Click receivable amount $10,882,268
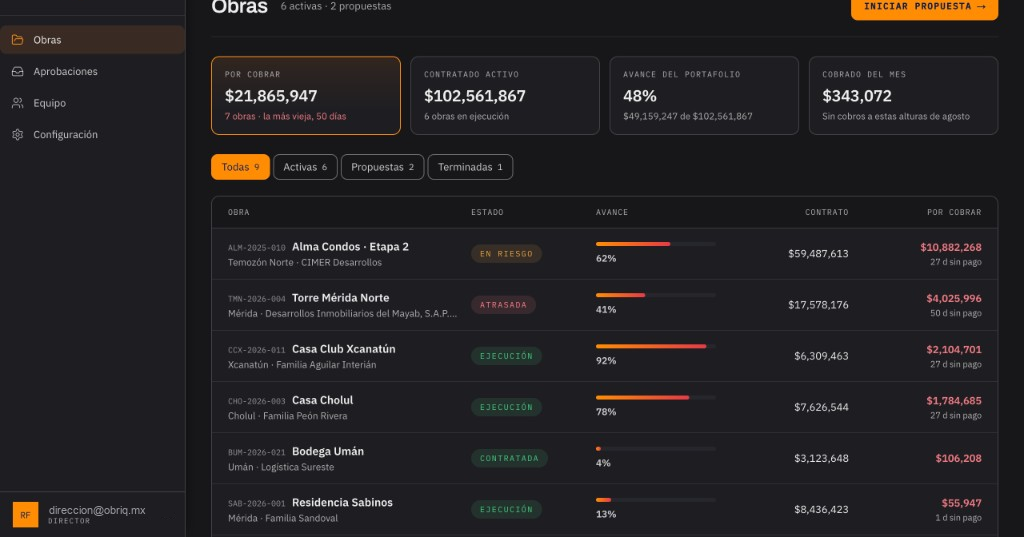This screenshot has height=537, width=1024. click(951, 248)
